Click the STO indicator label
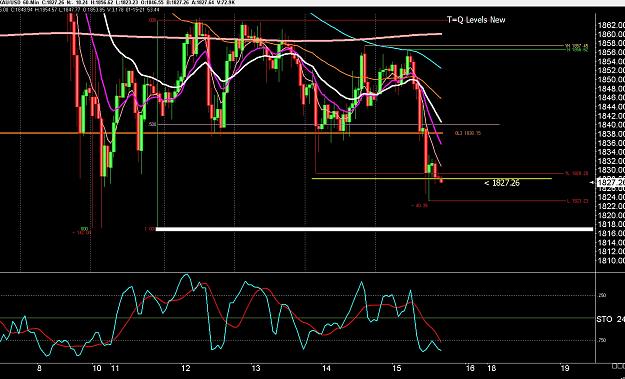Screen dimensions: 625x379 (x=611, y=319)
